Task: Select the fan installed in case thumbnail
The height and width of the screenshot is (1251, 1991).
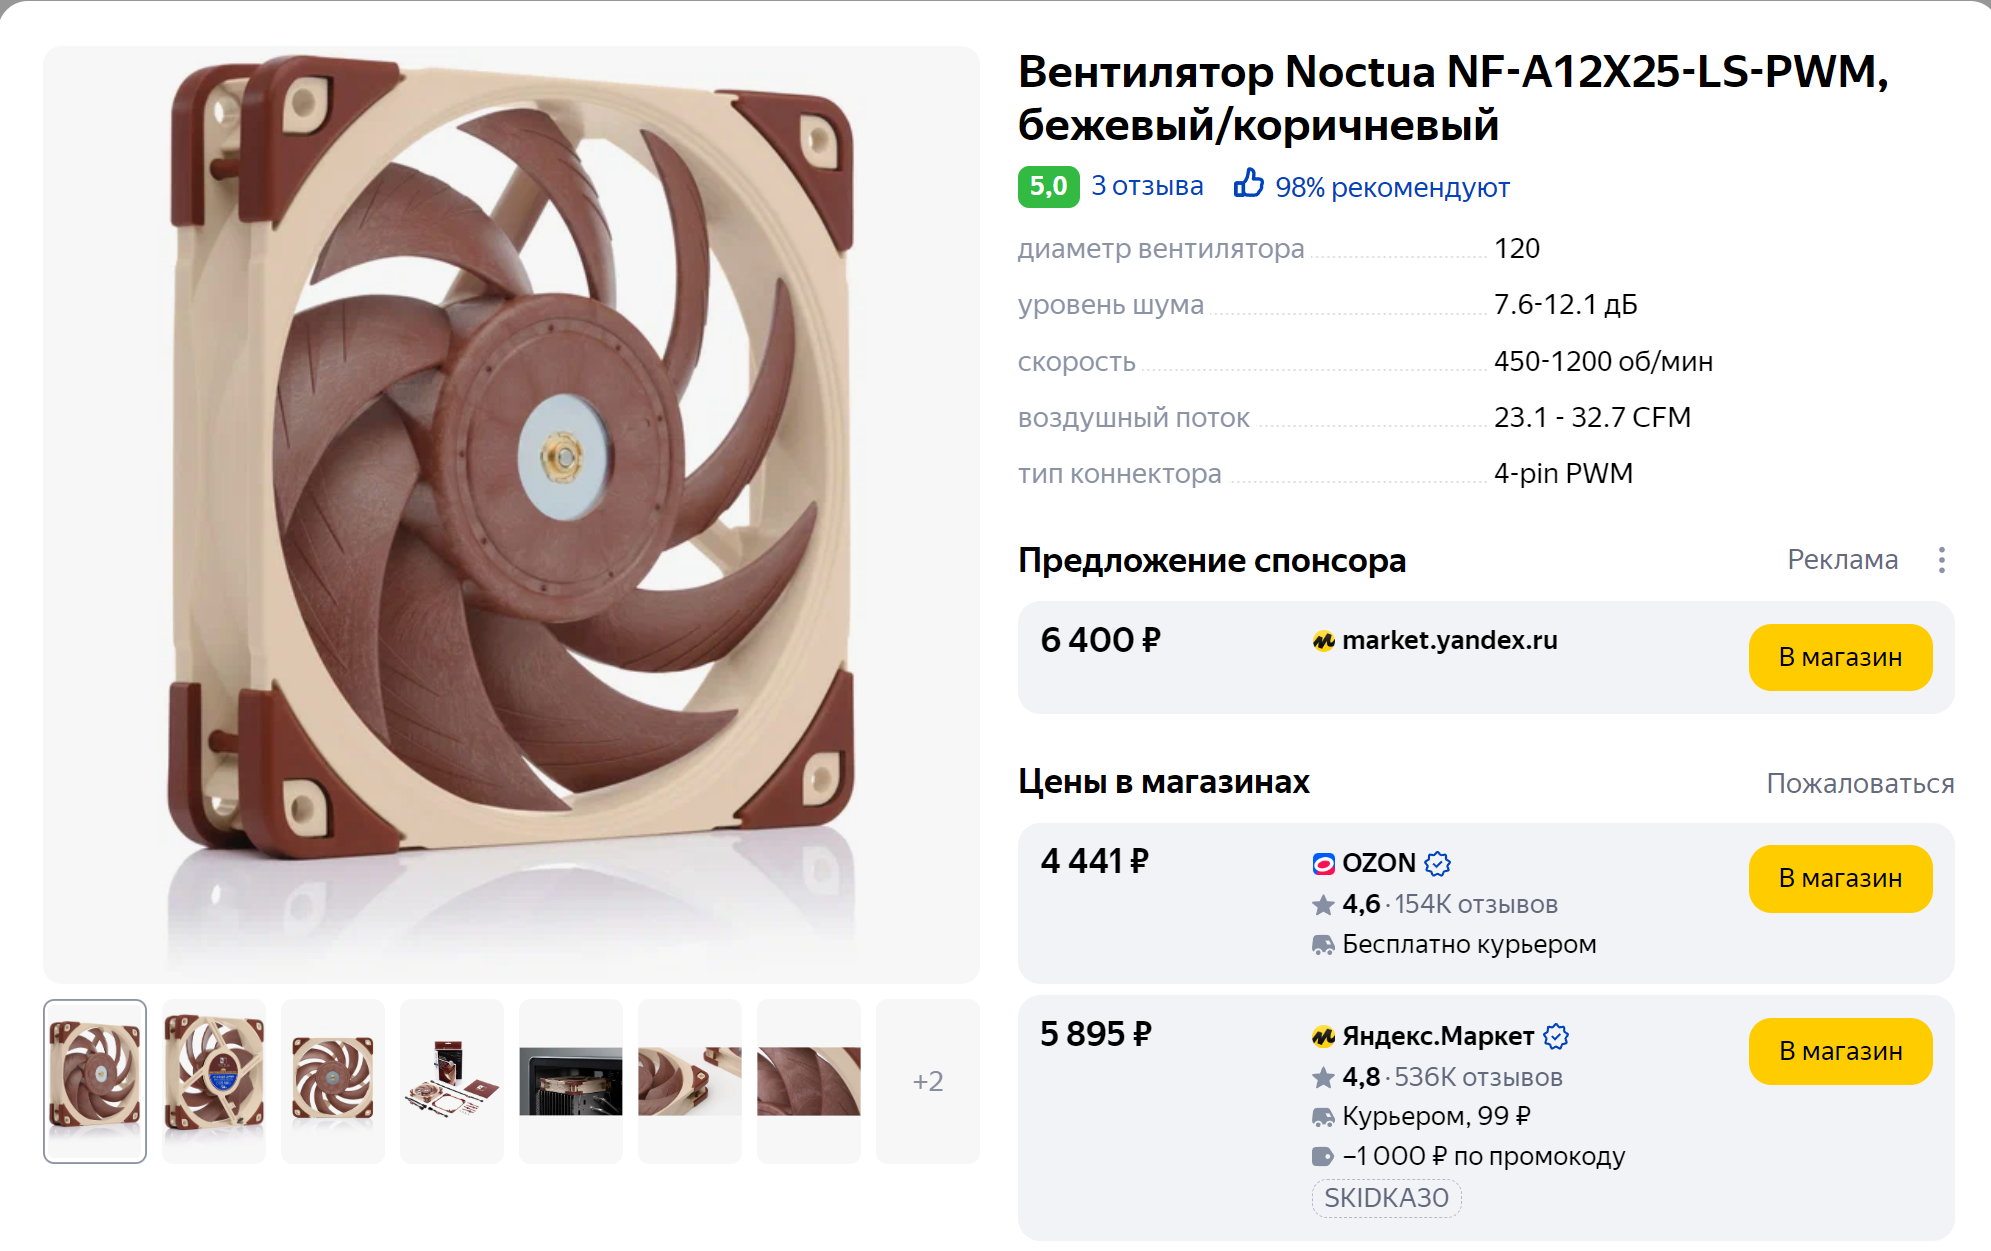Action: tap(571, 1081)
